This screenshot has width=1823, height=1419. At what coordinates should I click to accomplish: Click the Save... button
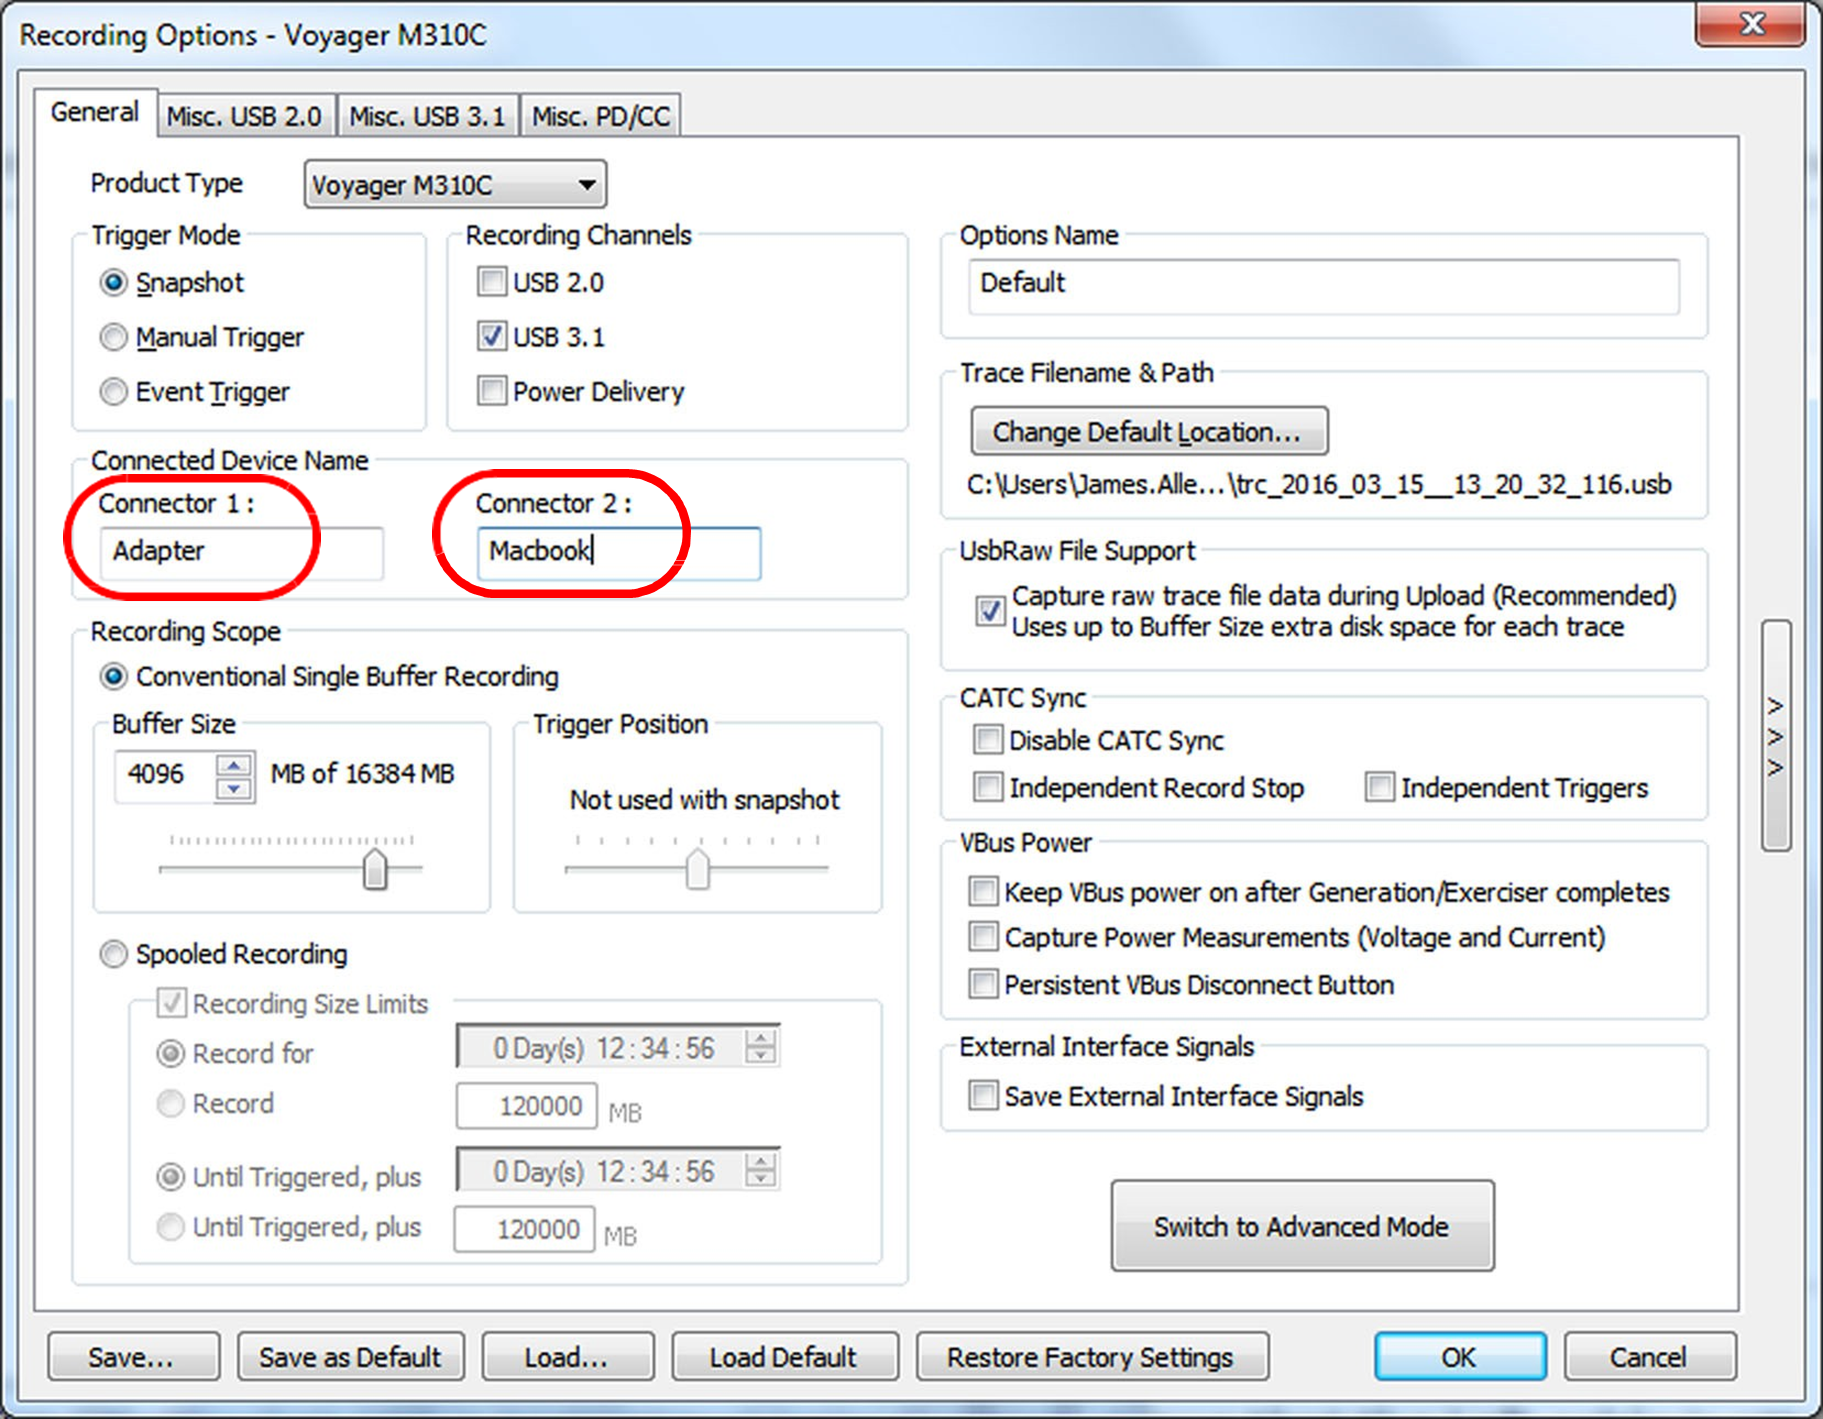pyautogui.click(x=133, y=1357)
